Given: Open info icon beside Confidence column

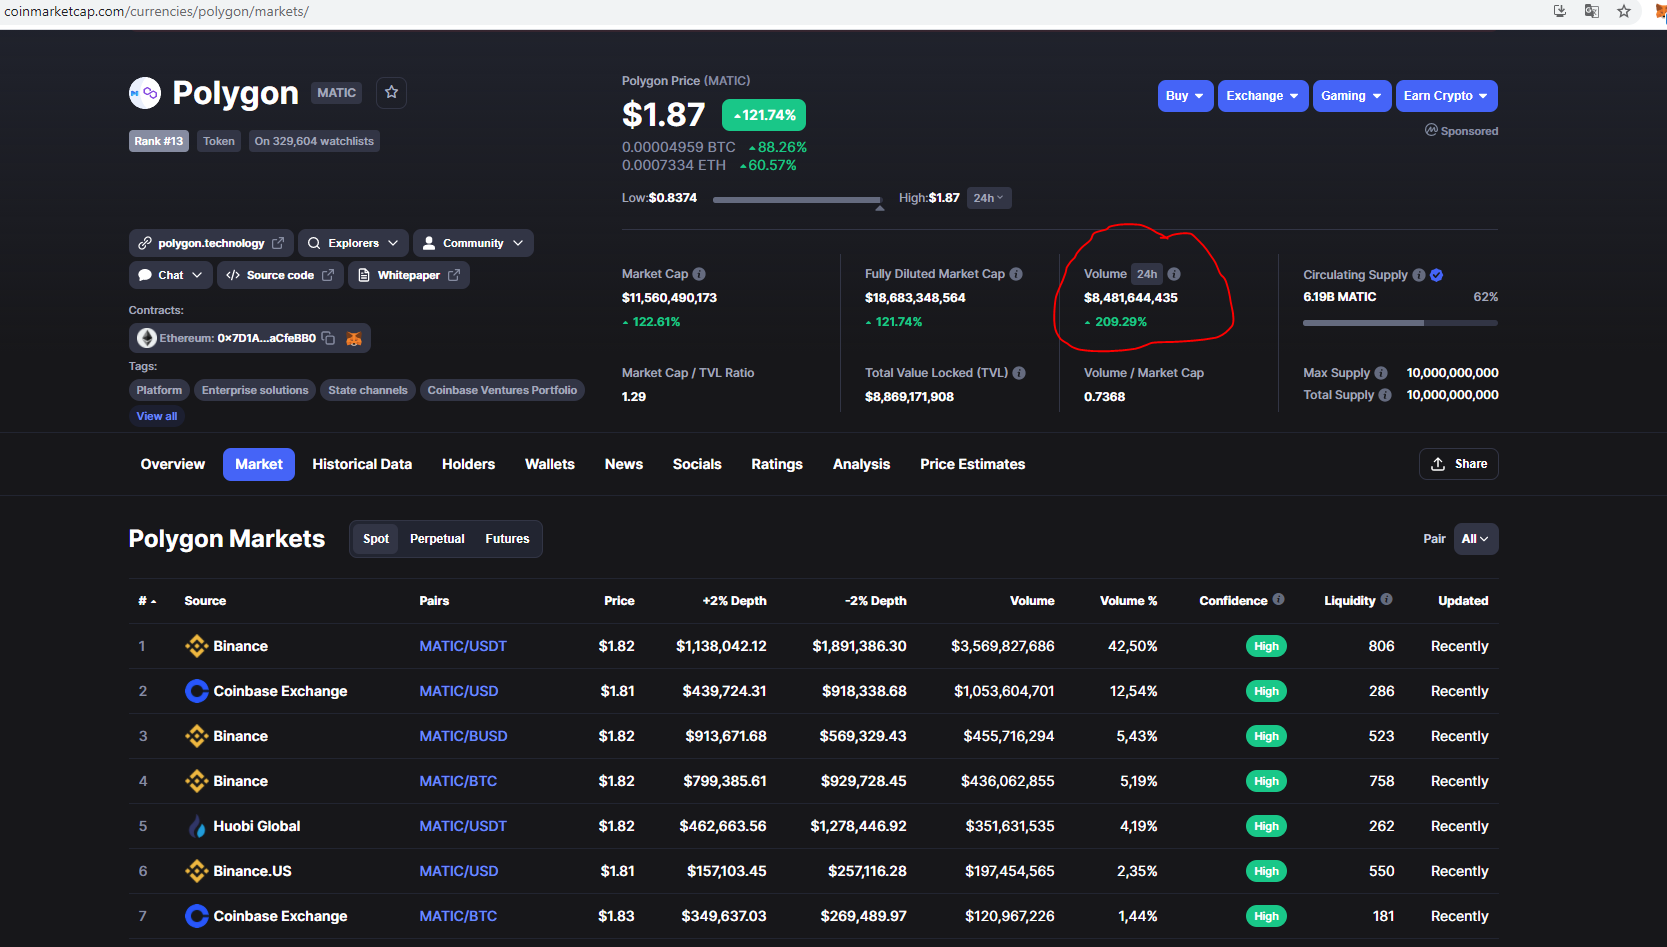Looking at the screenshot, I should click(x=1278, y=600).
